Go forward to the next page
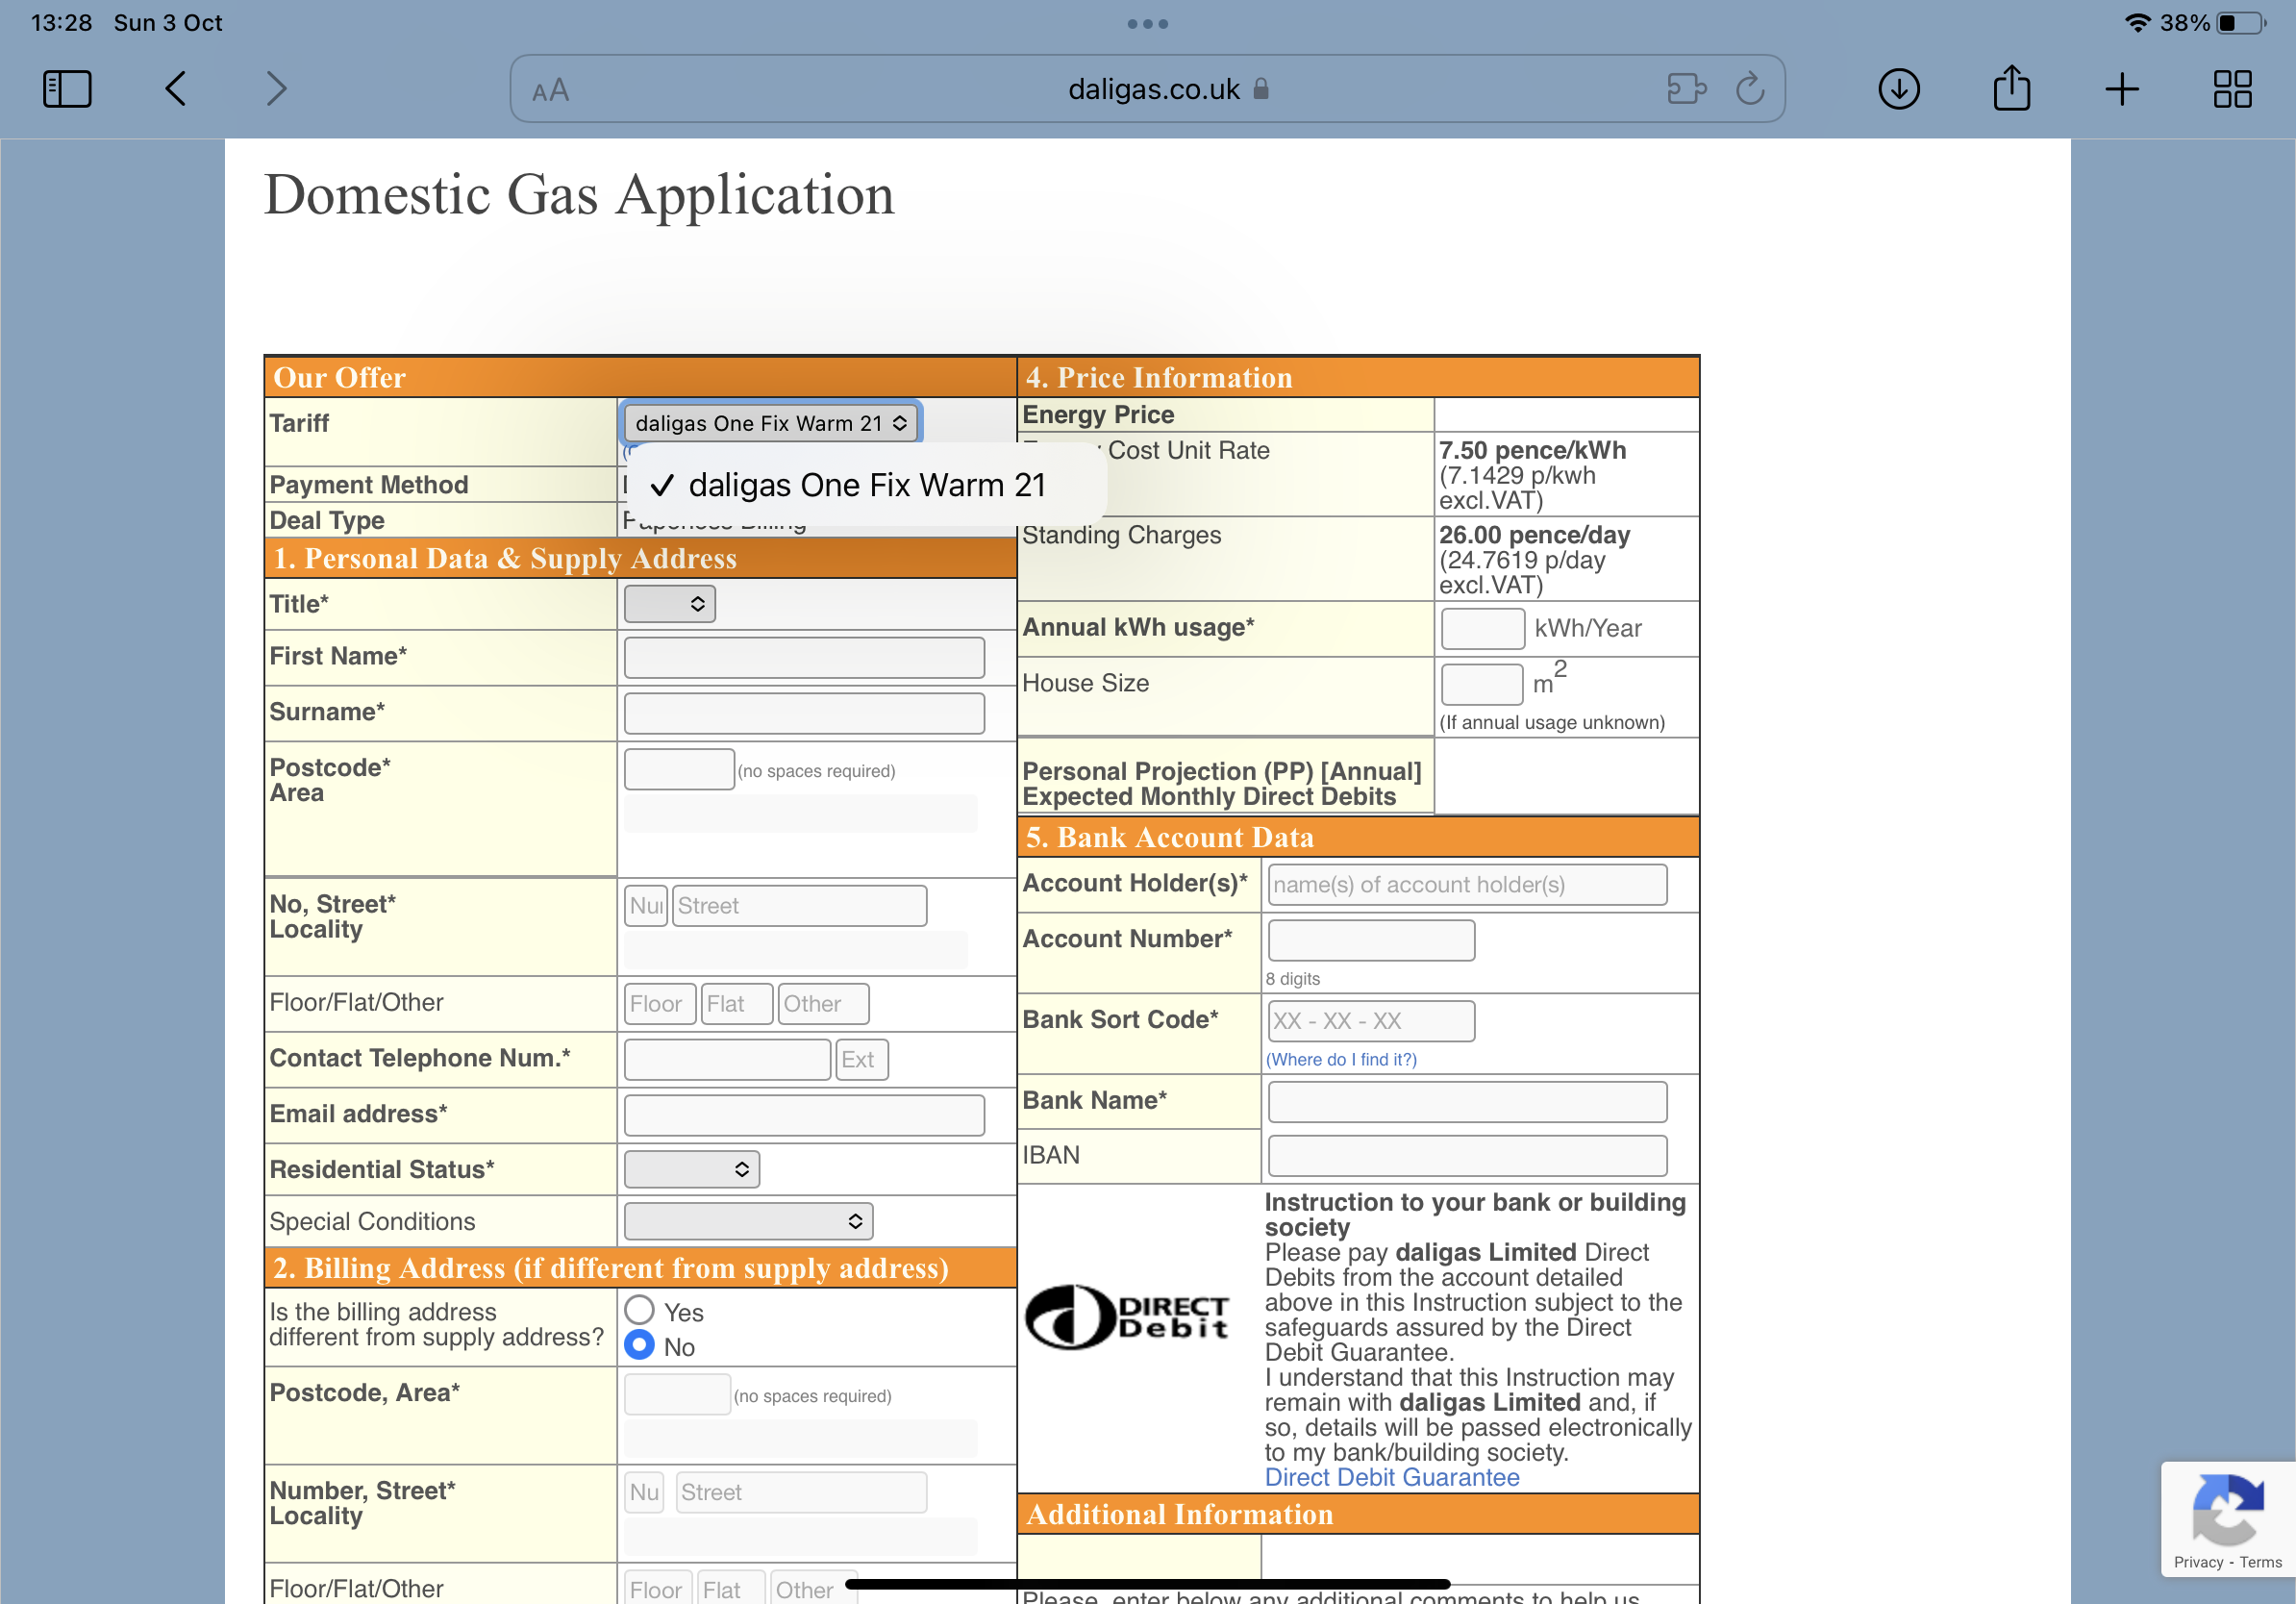This screenshot has height=1604, width=2296. [277, 89]
